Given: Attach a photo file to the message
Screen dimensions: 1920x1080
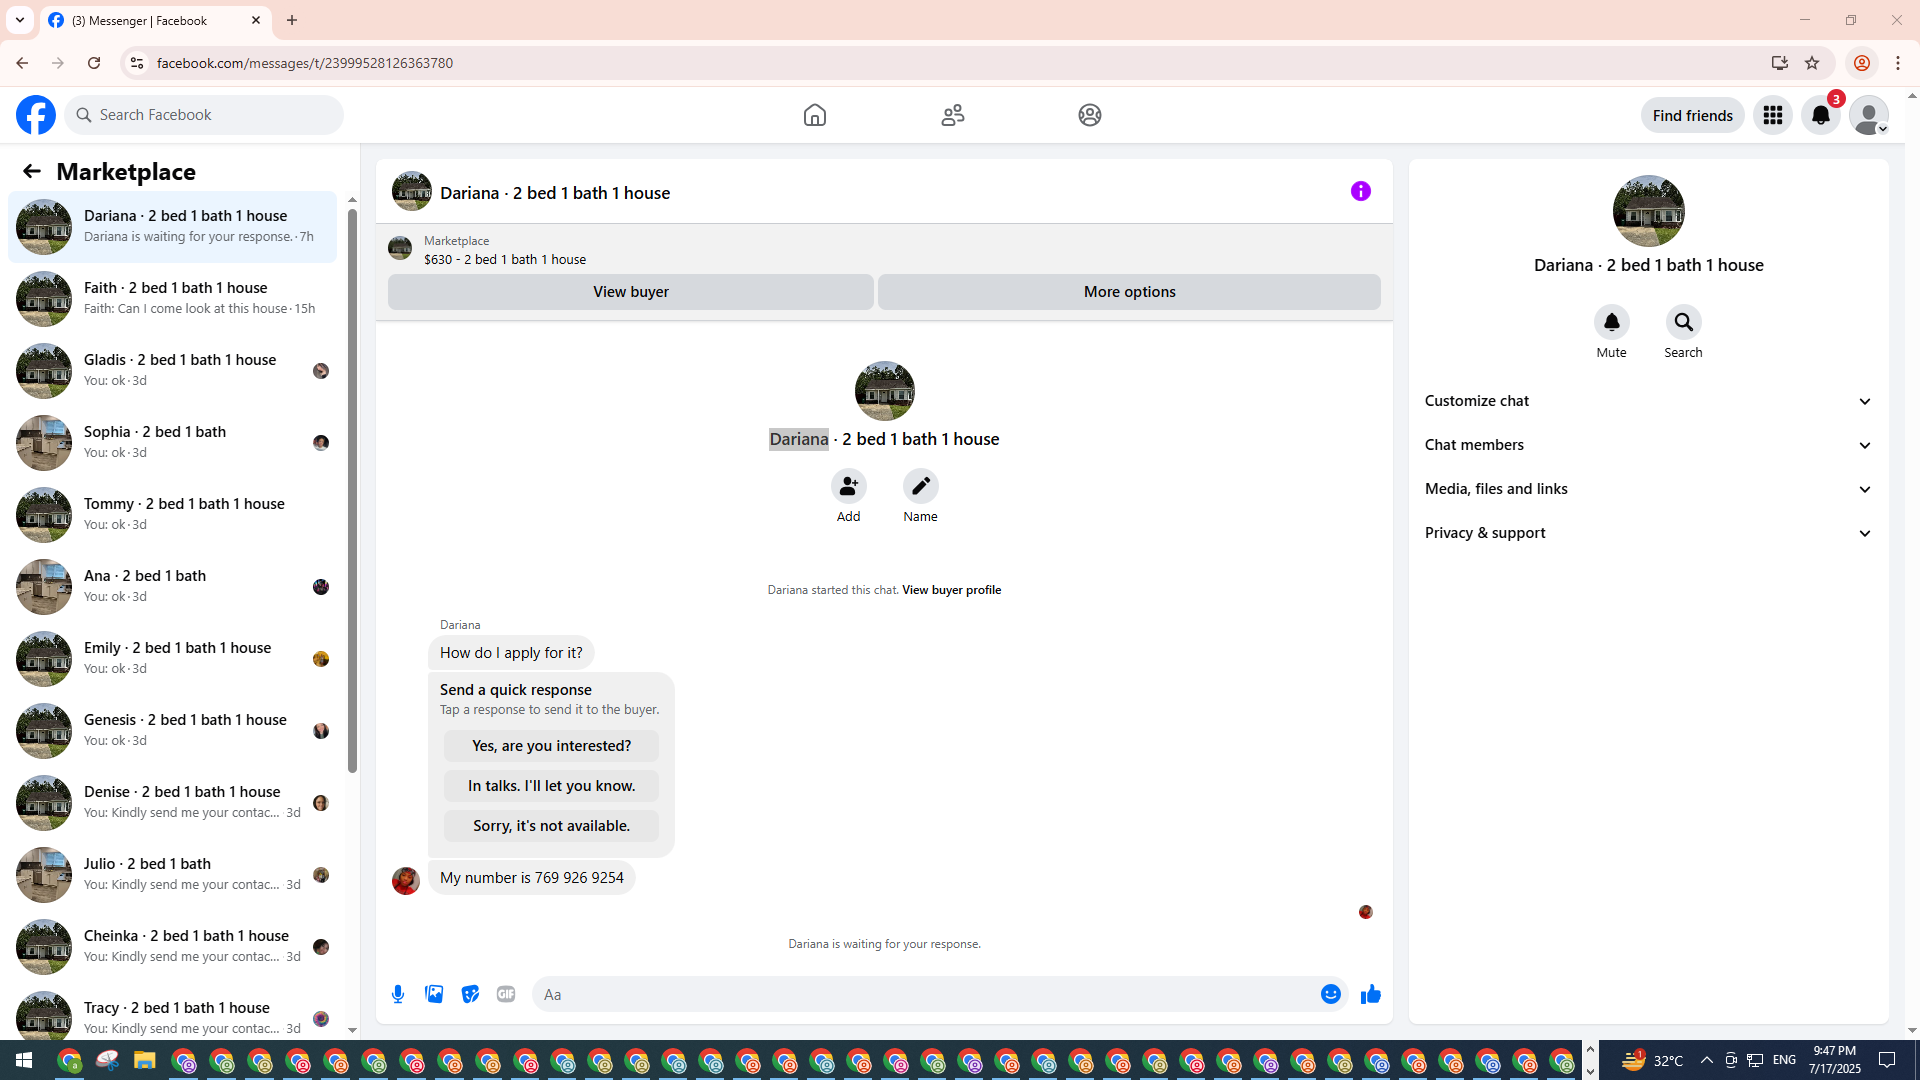Looking at the screenshot, I should coord(434,994).
